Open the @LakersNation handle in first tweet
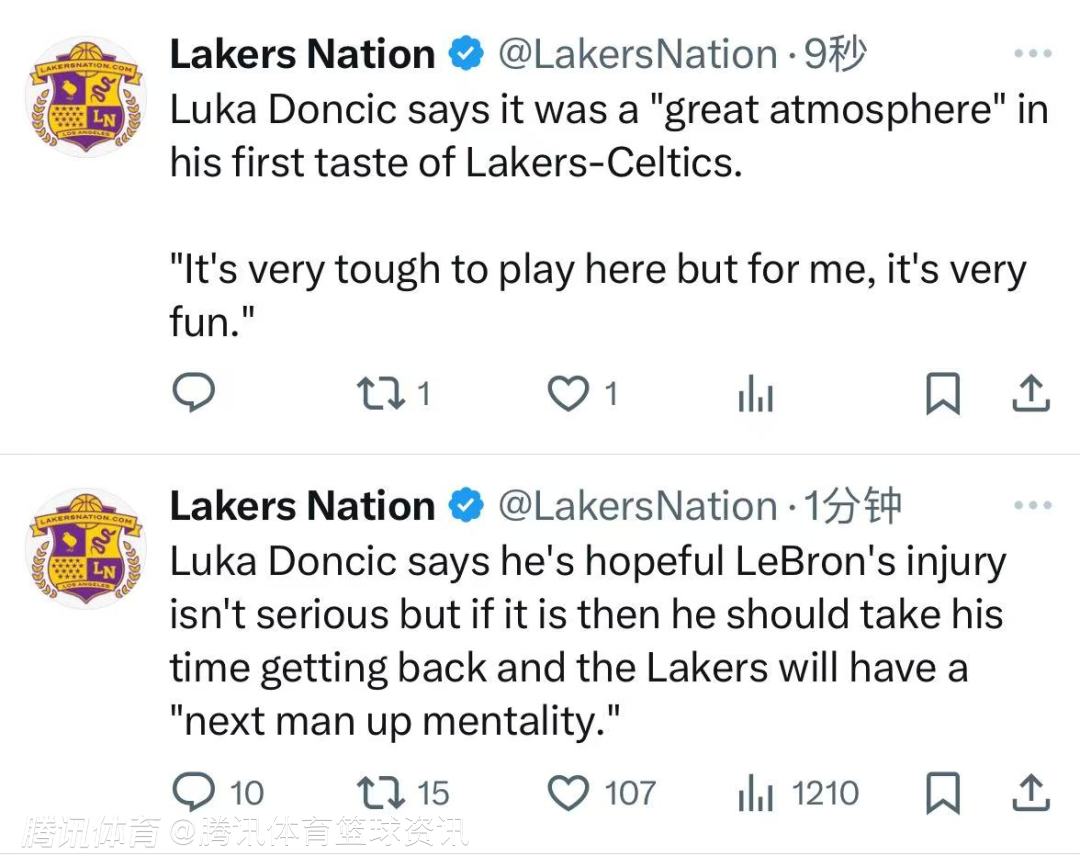1080x867 pixels. point(637,54)
